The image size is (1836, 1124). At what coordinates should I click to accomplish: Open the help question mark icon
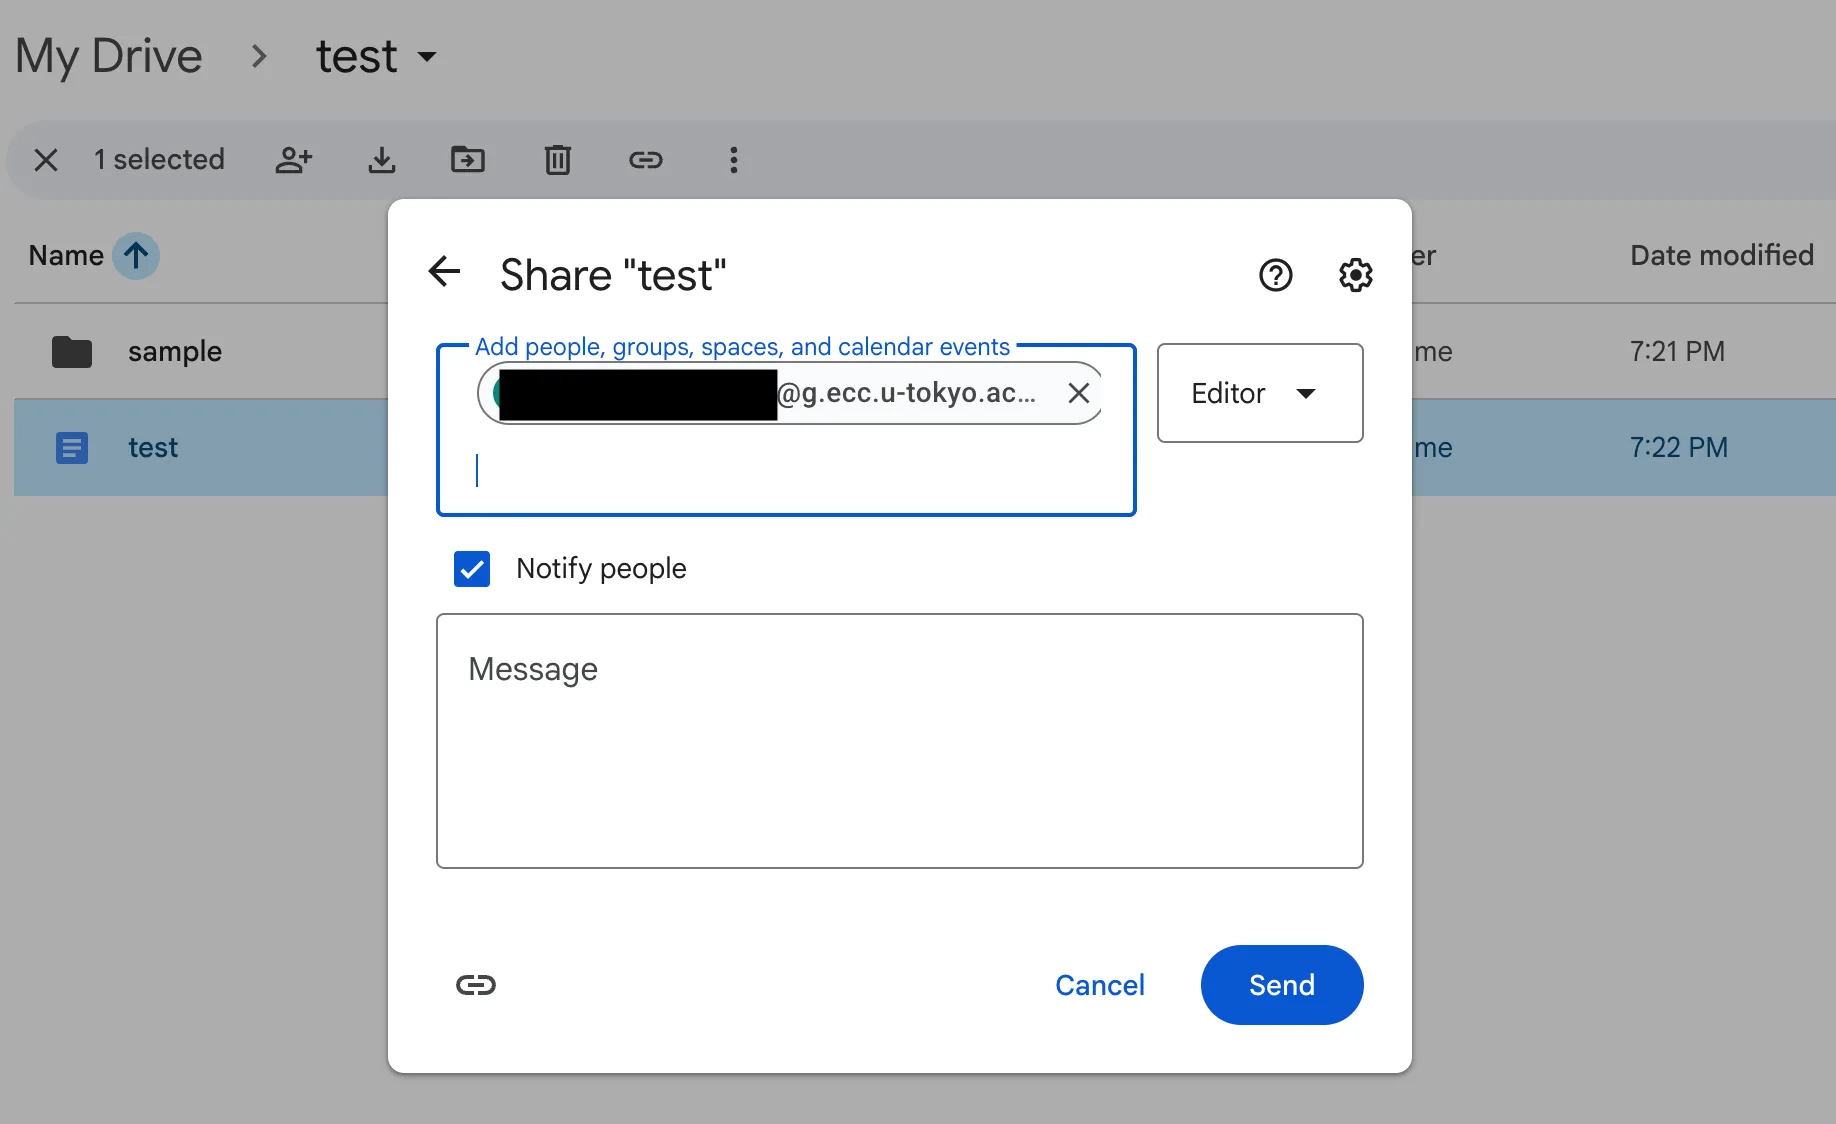point(1276,275)
